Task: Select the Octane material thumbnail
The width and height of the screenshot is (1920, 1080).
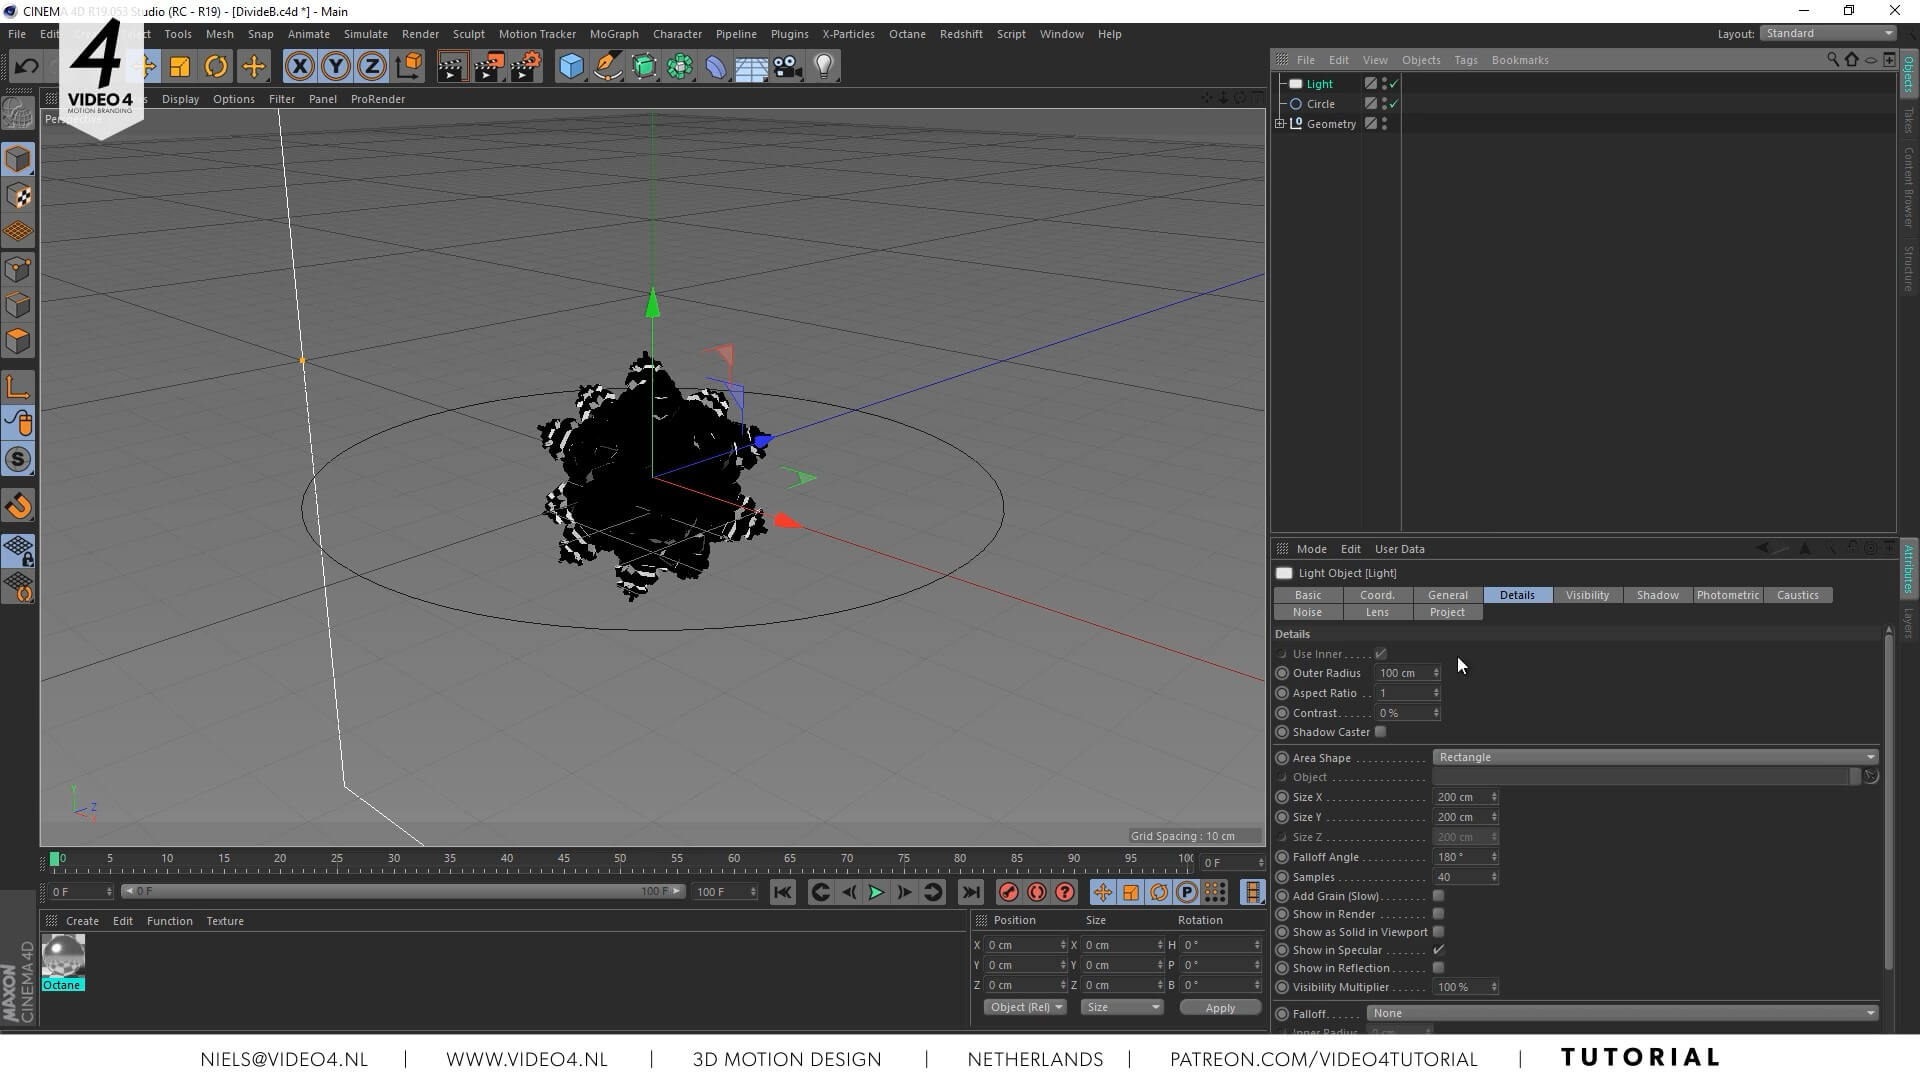Action: [62, 956]
